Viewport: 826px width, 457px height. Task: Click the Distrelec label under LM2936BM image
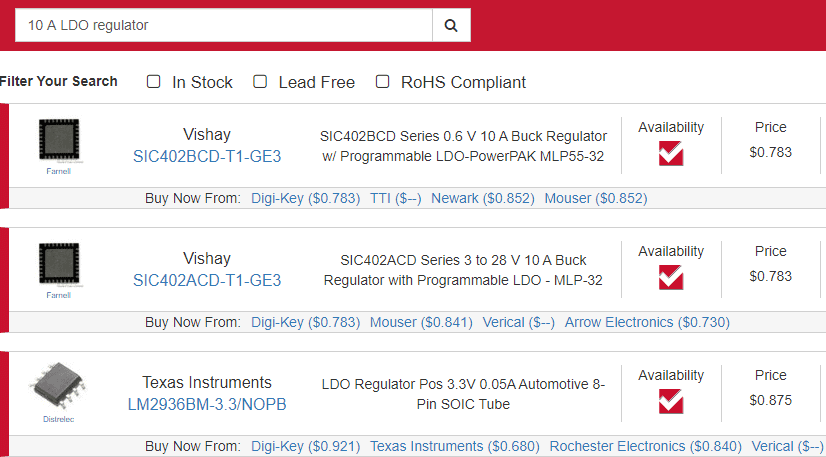(x=57, y=420)
